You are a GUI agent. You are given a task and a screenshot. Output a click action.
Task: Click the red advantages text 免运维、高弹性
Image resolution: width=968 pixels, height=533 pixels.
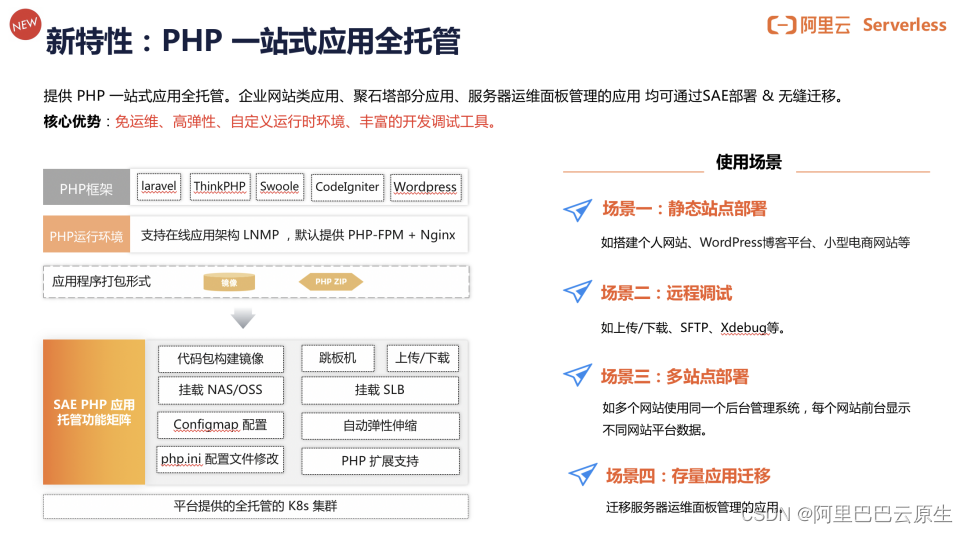[306, 122]
